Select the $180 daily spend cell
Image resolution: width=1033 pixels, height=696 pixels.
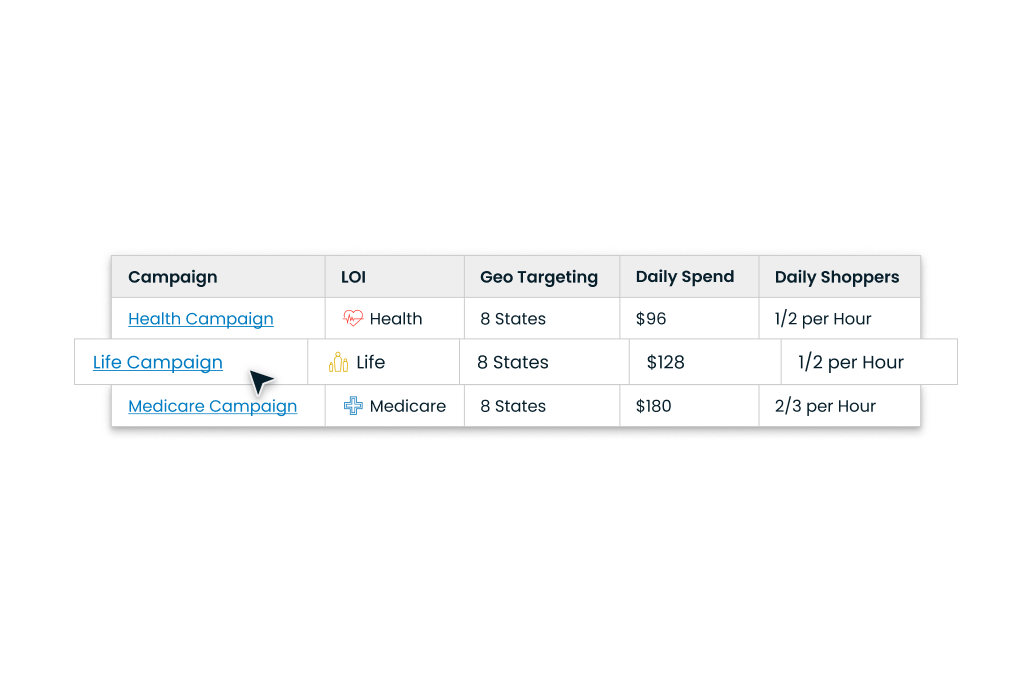tap(654, 406)
